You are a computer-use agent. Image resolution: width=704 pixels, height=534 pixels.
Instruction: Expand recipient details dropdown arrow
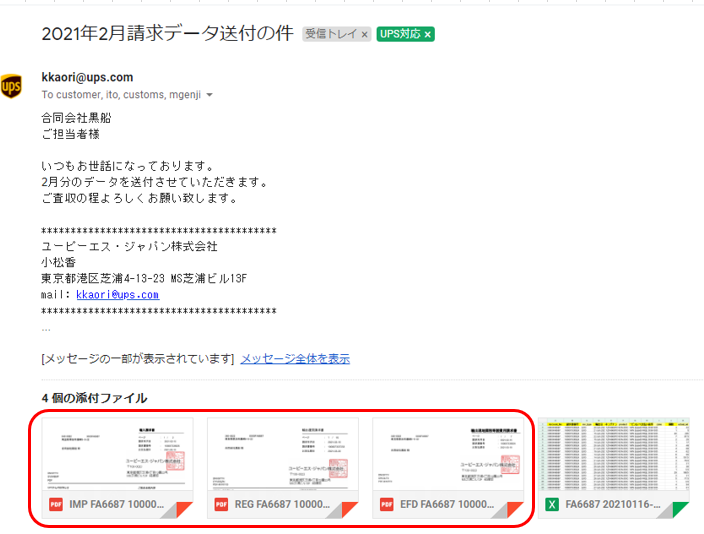(x=209, y=95)
